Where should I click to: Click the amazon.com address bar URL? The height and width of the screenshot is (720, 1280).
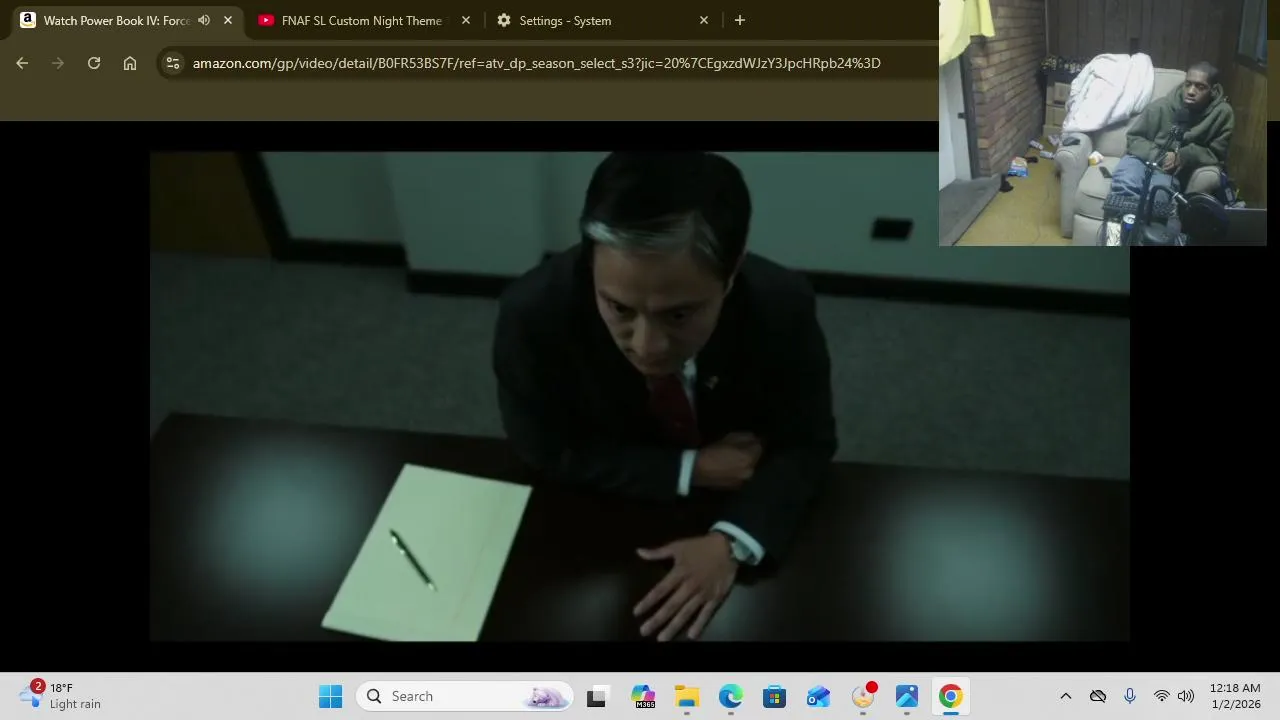coord(536,63)
